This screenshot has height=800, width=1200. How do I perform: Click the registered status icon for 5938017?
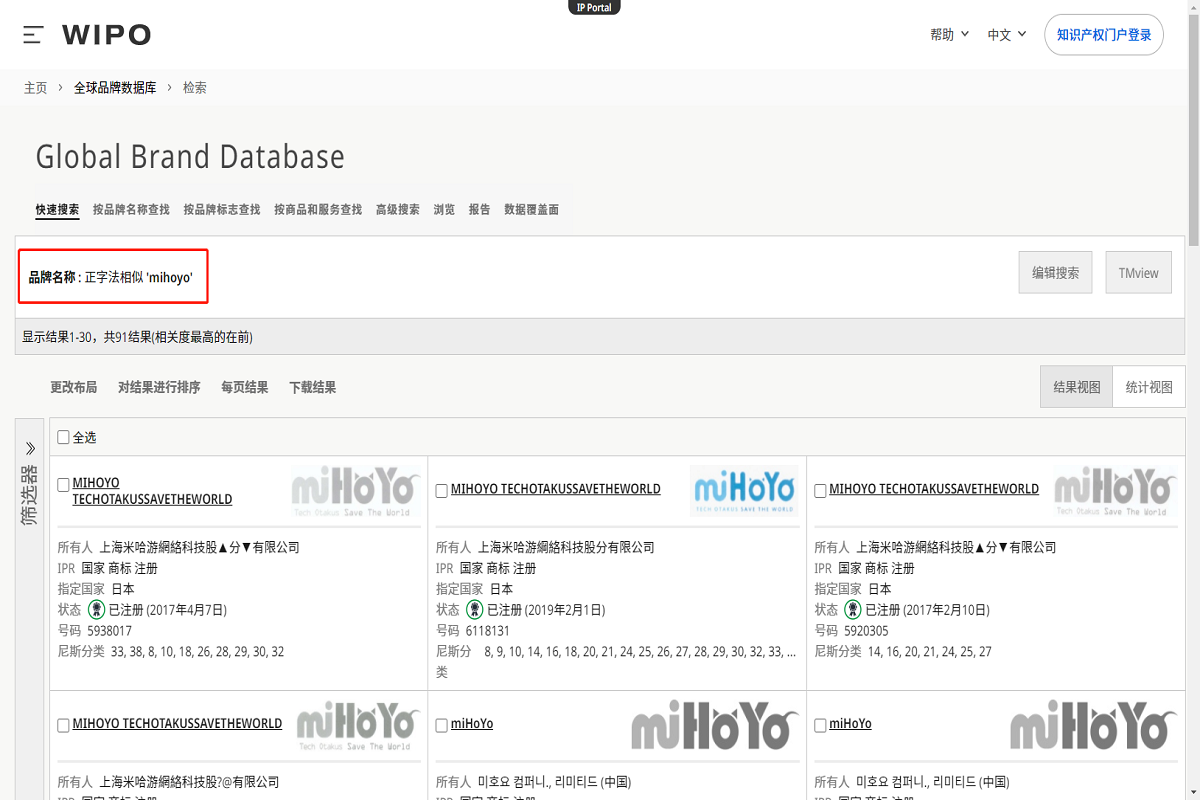tap(96, 609)
